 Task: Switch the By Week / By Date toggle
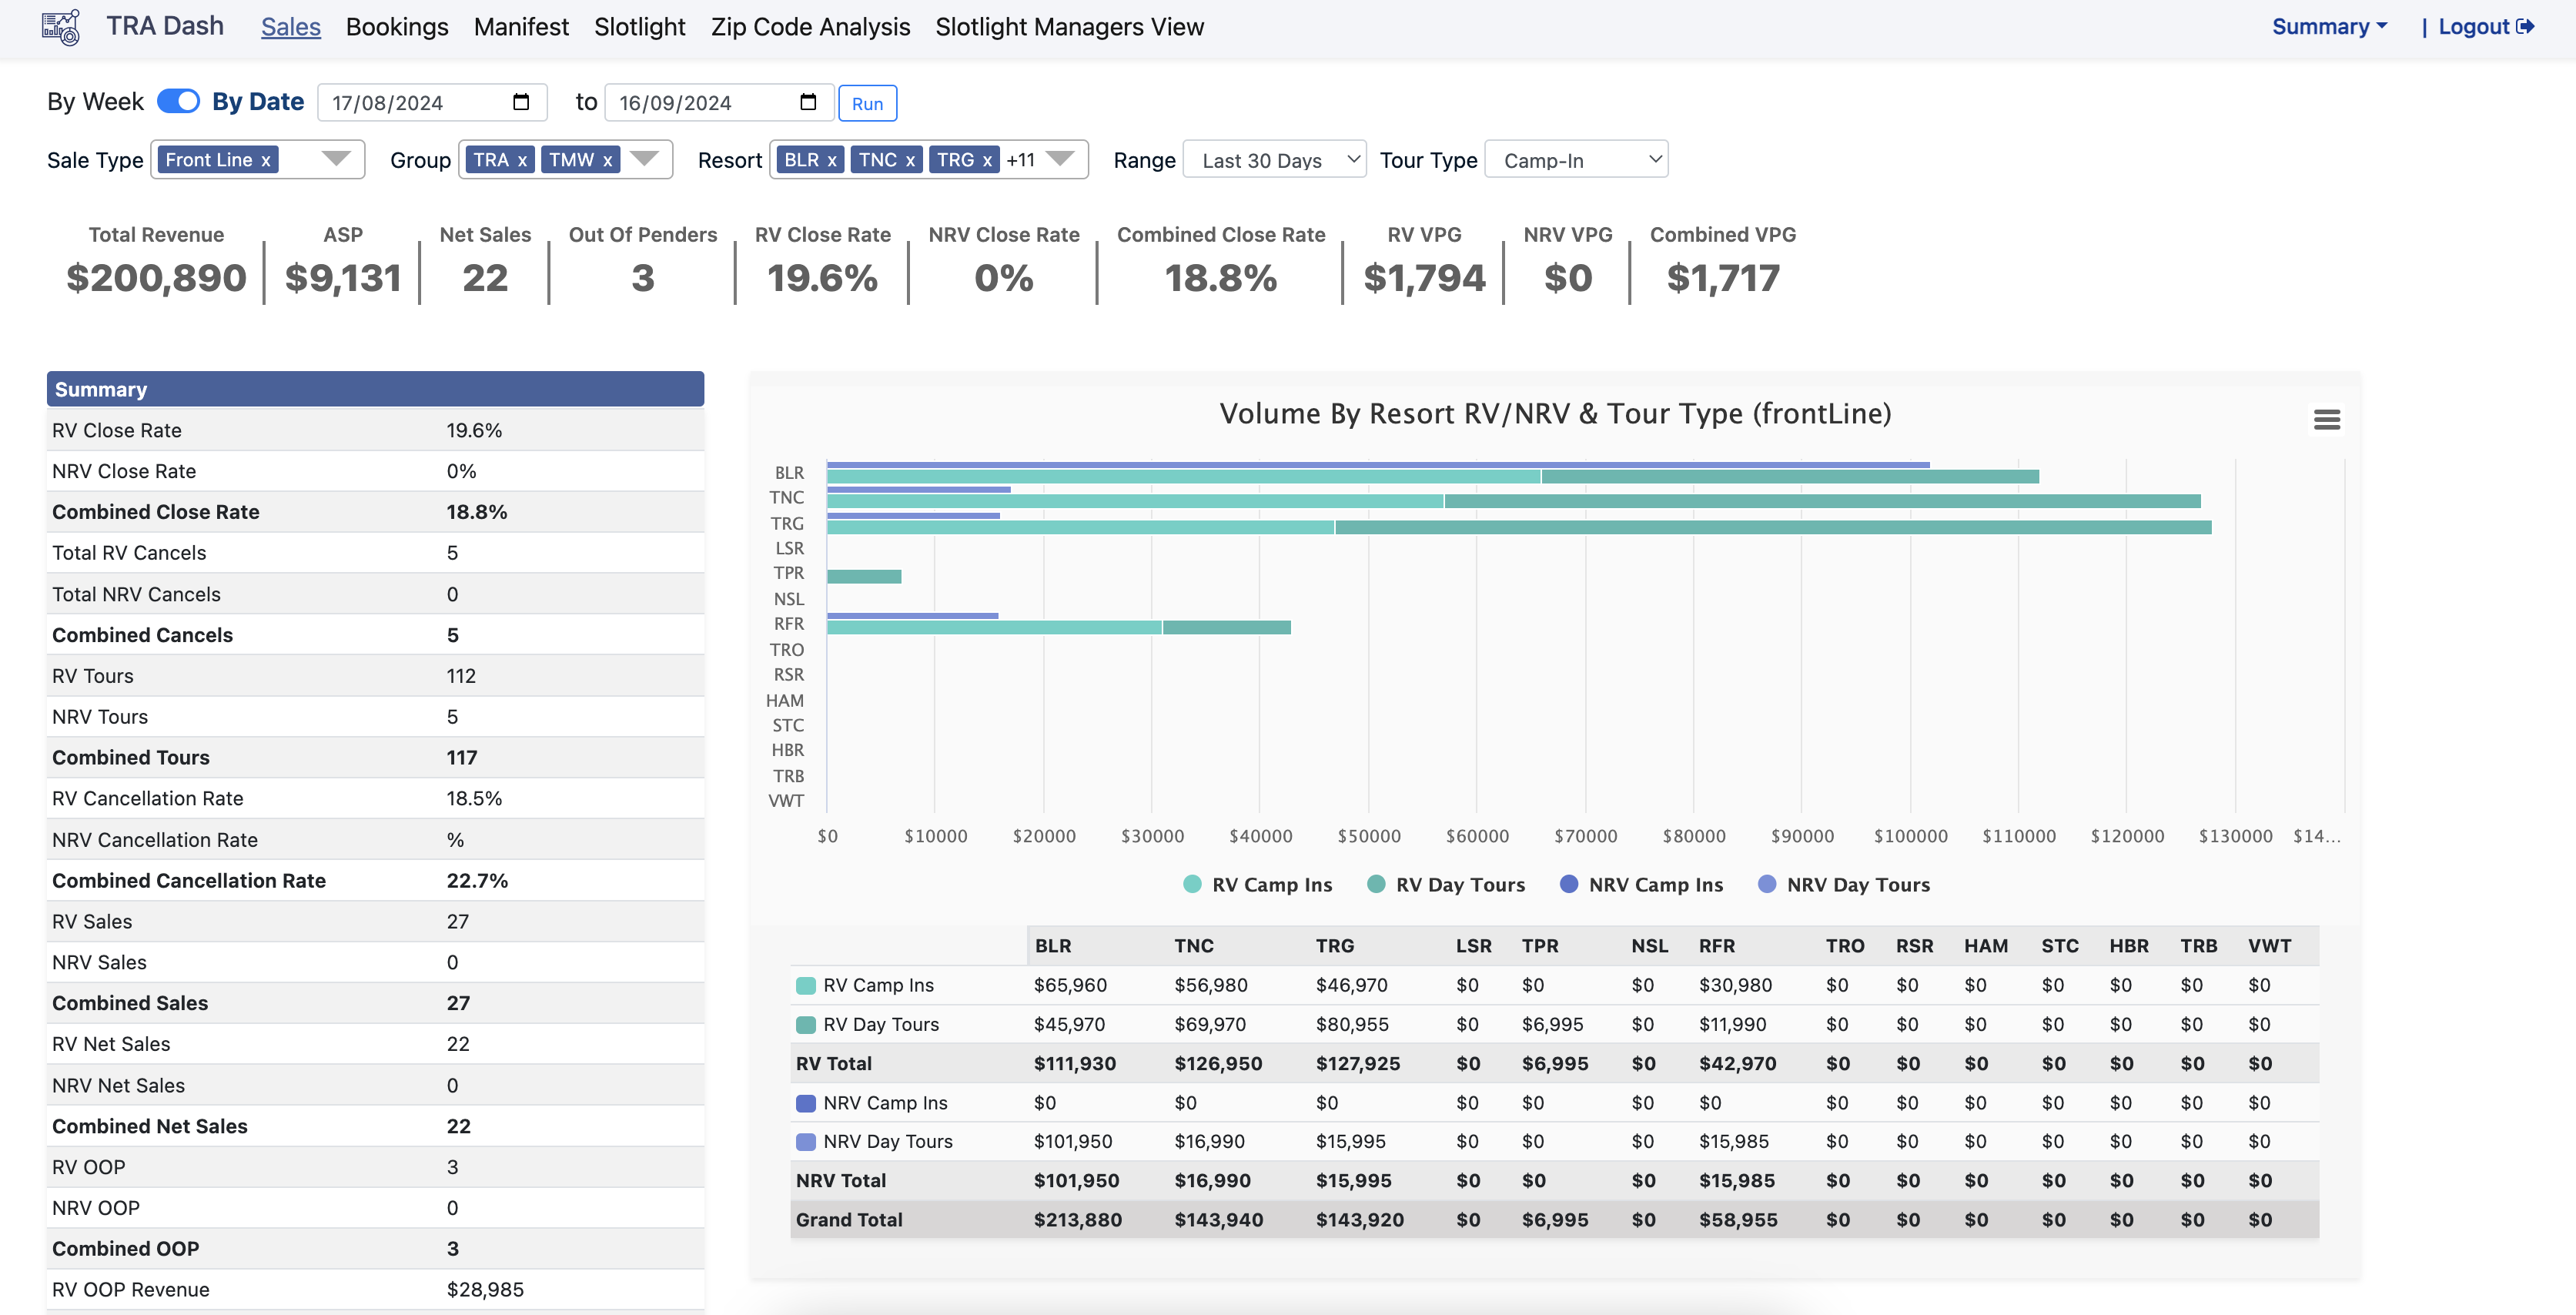click(x=178, y=102)
